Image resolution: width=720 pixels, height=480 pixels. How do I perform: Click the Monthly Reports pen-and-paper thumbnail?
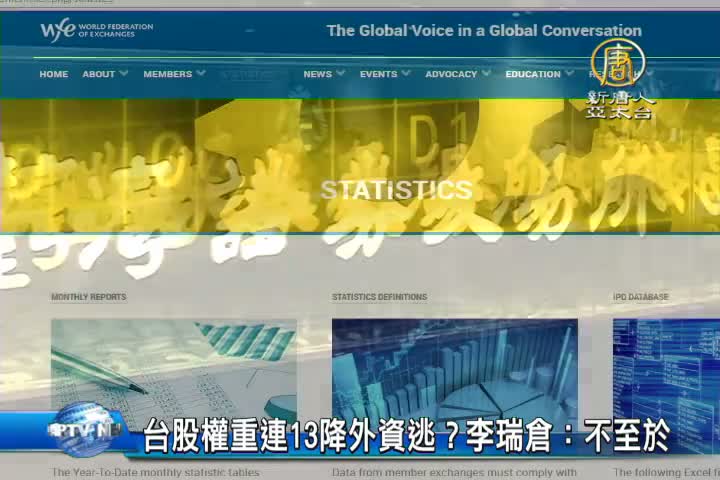coord(174,365)
